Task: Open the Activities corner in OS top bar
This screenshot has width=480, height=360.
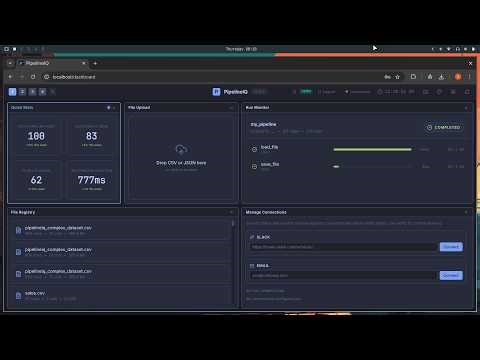Action: tap(6, 49)
